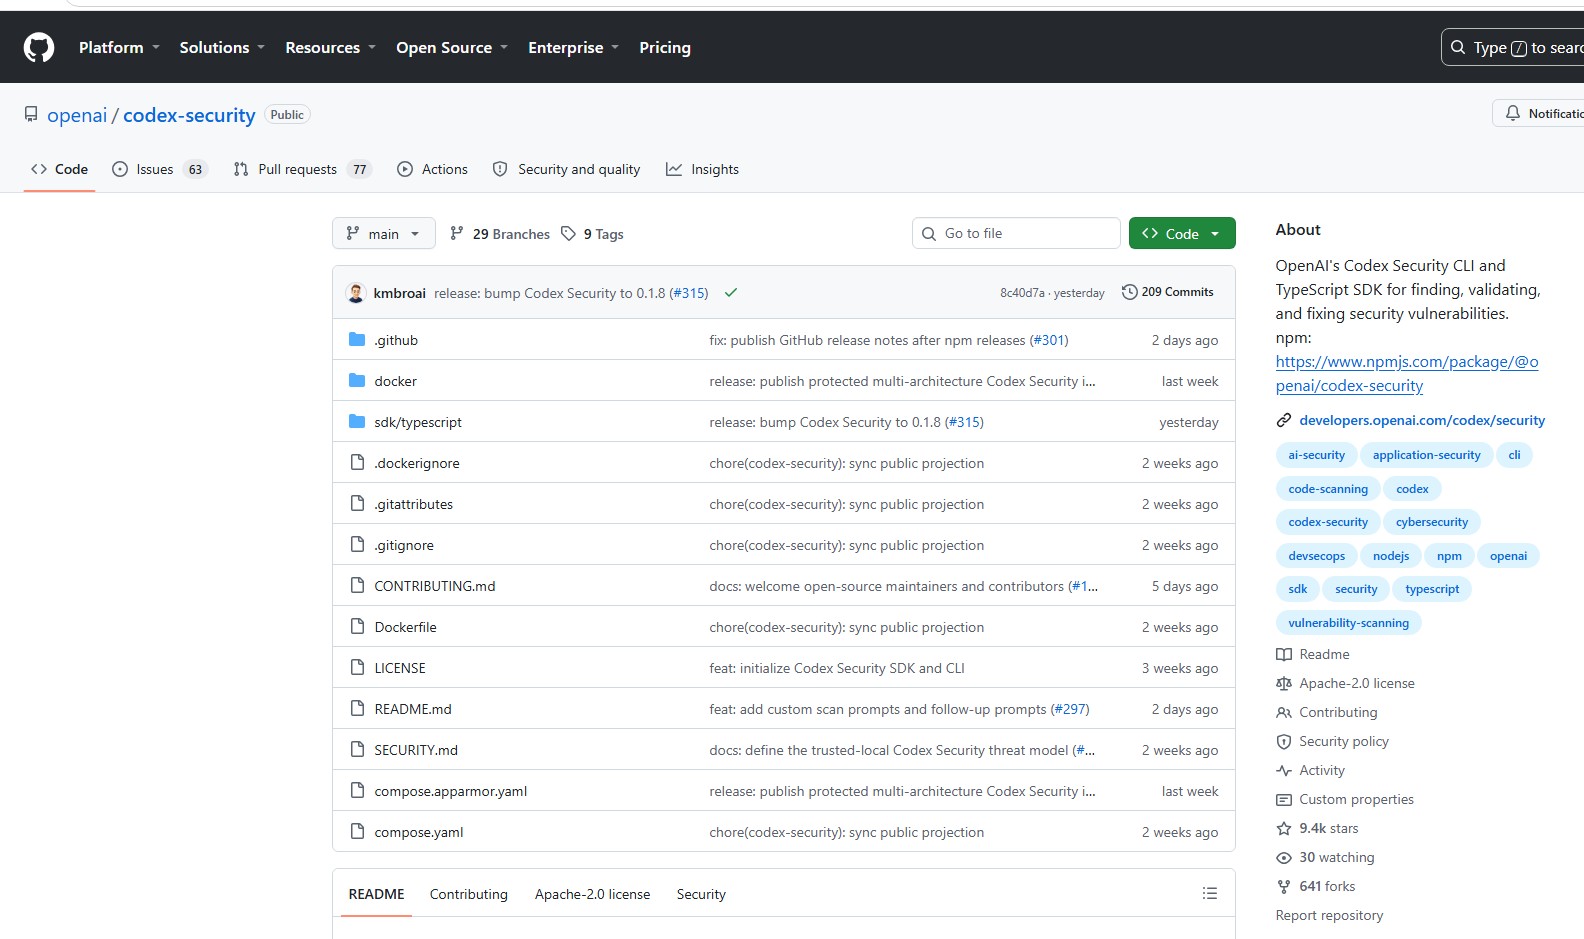Click the link icon beside developers.openai.com
Image resolution: width=1584 pixels, height=939 pixels.
click(x=1284, y=421)
